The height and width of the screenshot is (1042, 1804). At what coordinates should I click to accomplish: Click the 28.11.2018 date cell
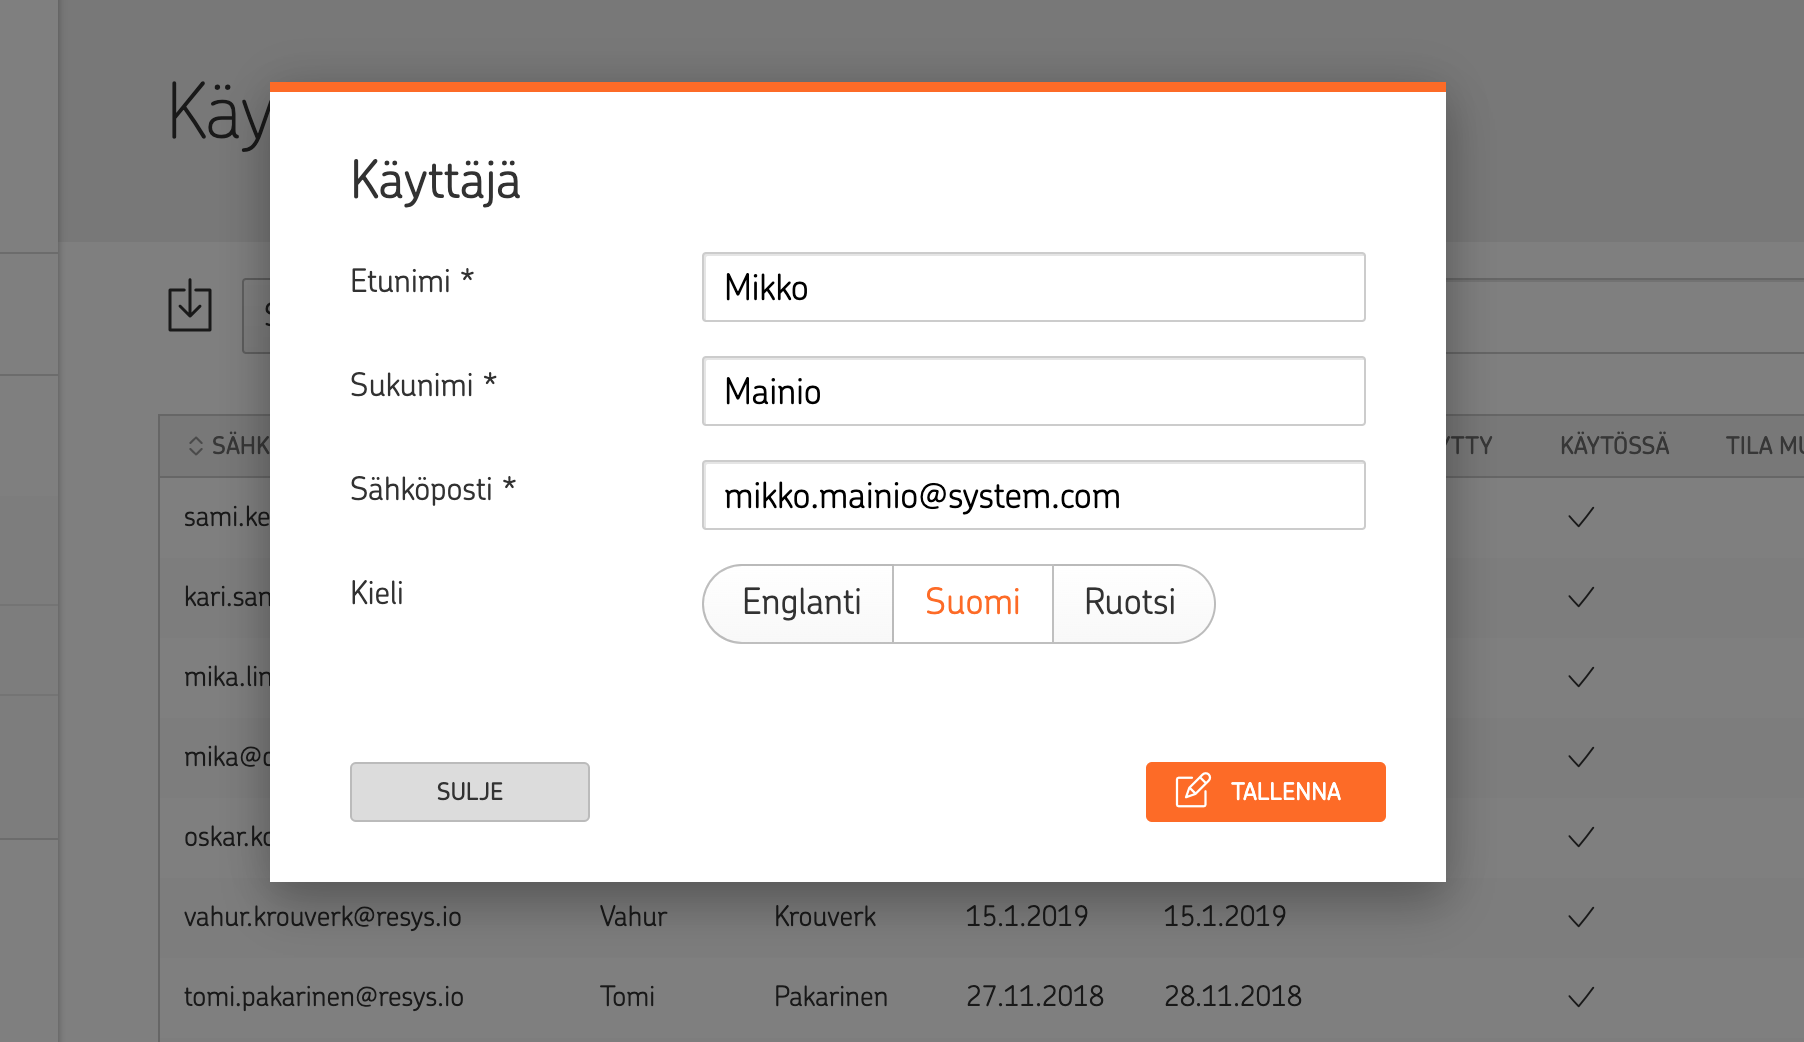pos(1233,997)
